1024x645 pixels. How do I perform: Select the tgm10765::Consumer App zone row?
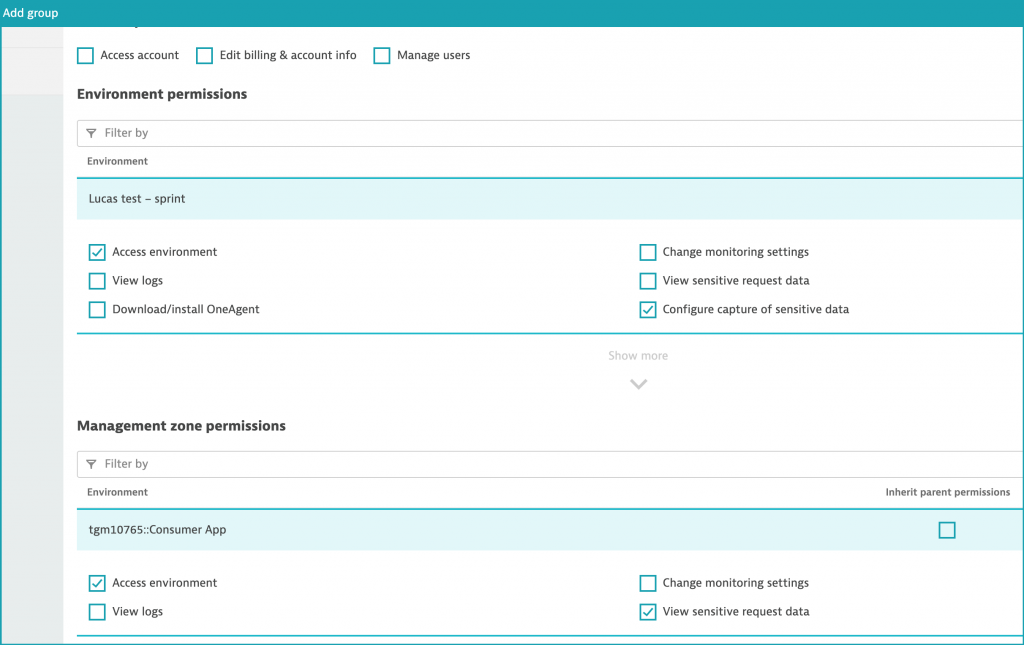coord(550,529)
